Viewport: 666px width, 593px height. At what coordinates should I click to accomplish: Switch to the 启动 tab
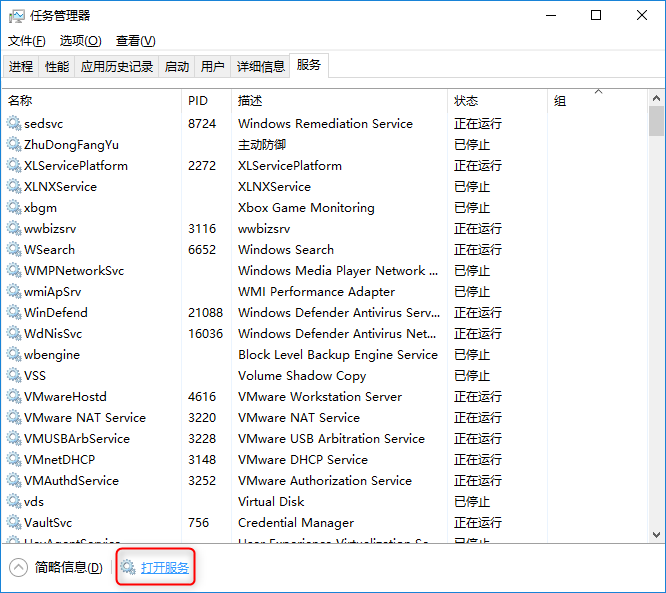click(177, 66)
